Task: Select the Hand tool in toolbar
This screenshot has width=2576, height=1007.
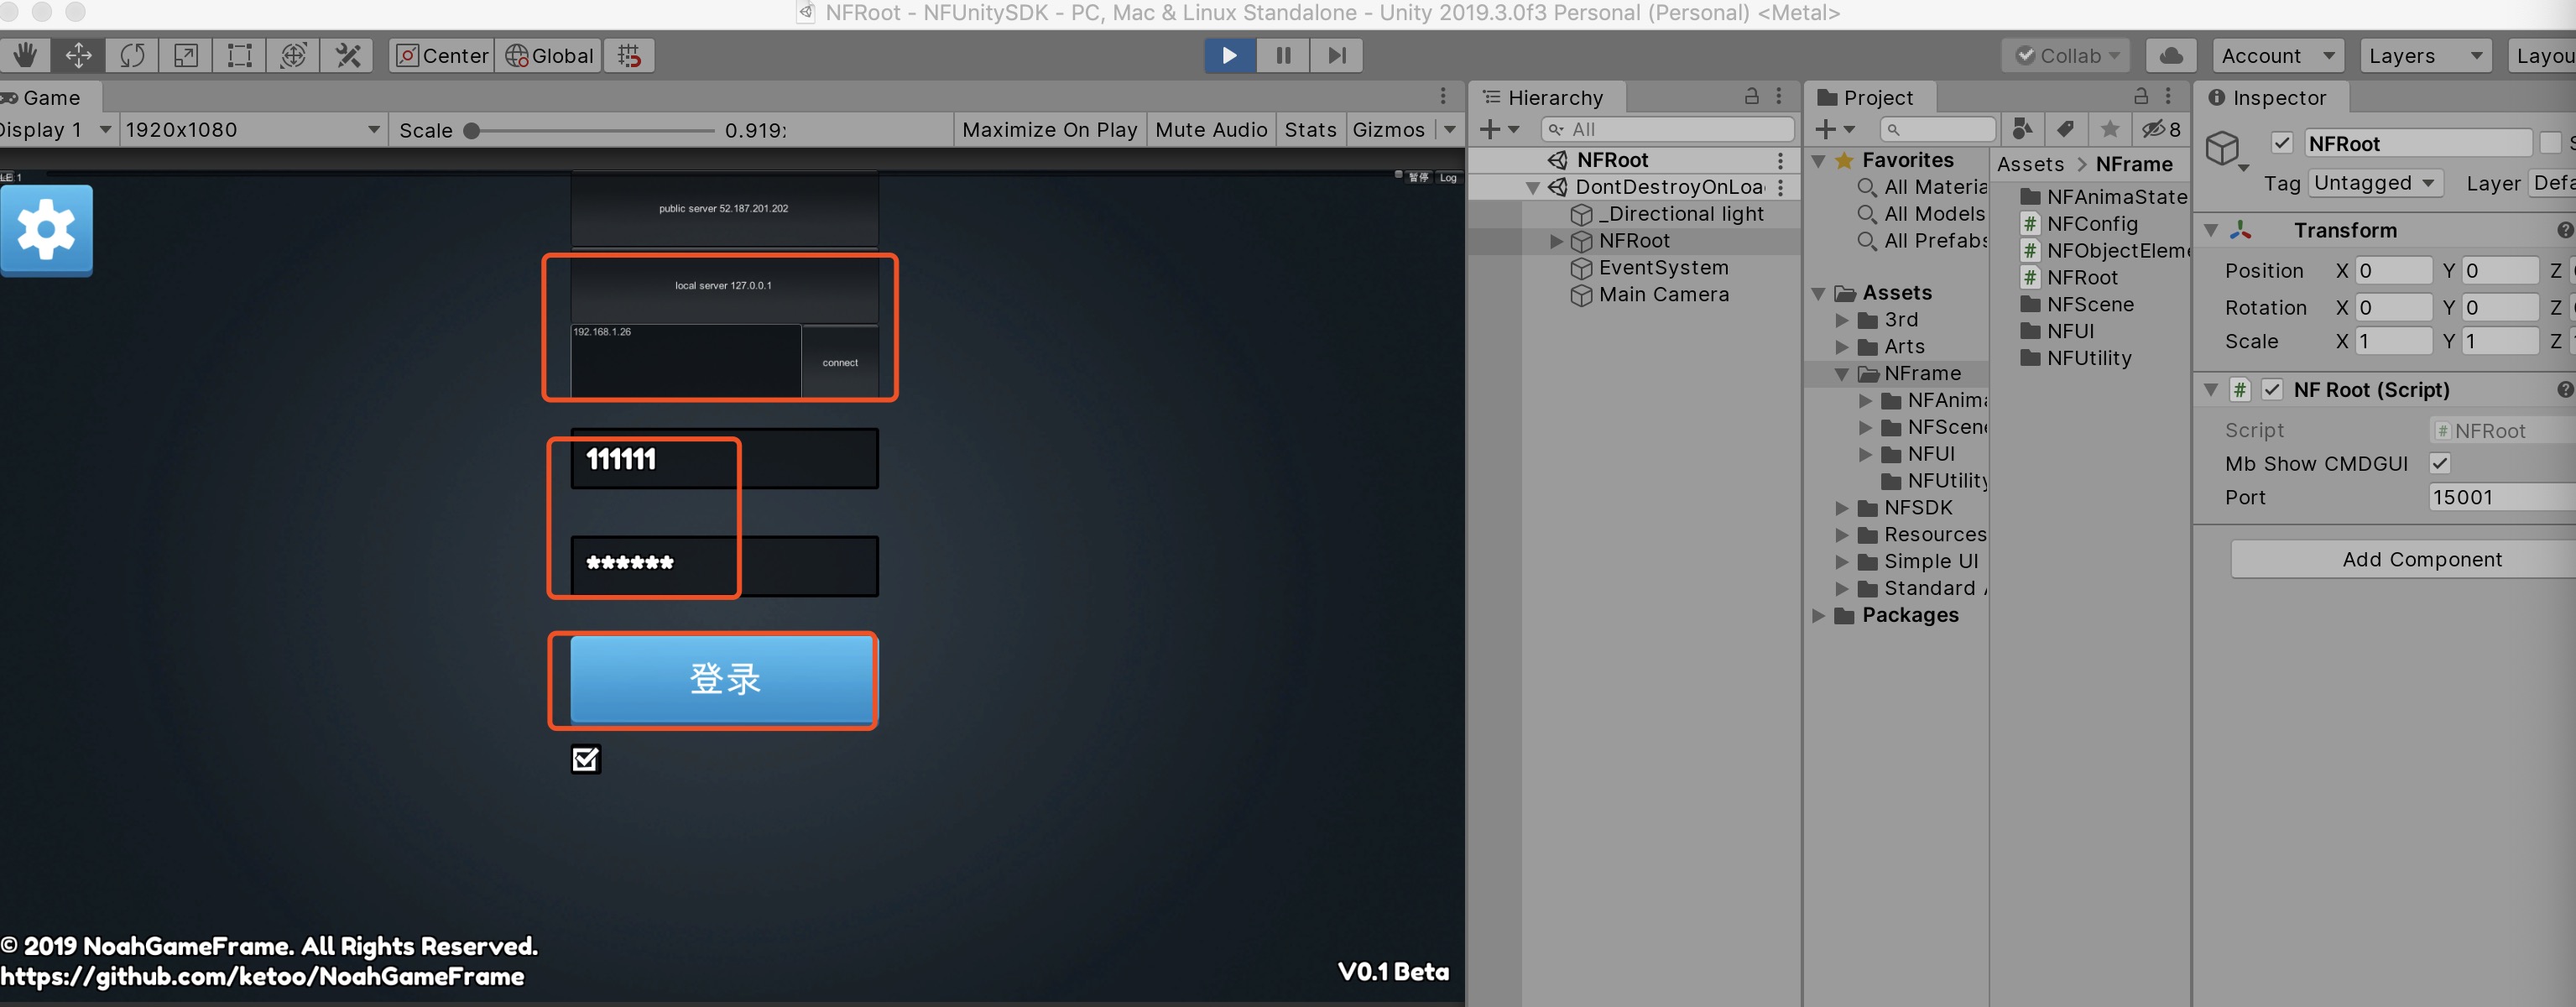Action: click(25, 55)
